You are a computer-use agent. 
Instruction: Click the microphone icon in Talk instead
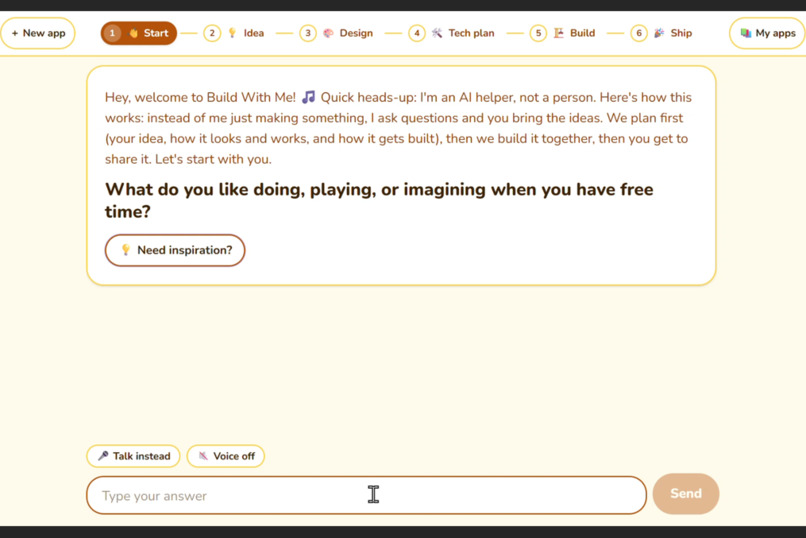[103, 456]
